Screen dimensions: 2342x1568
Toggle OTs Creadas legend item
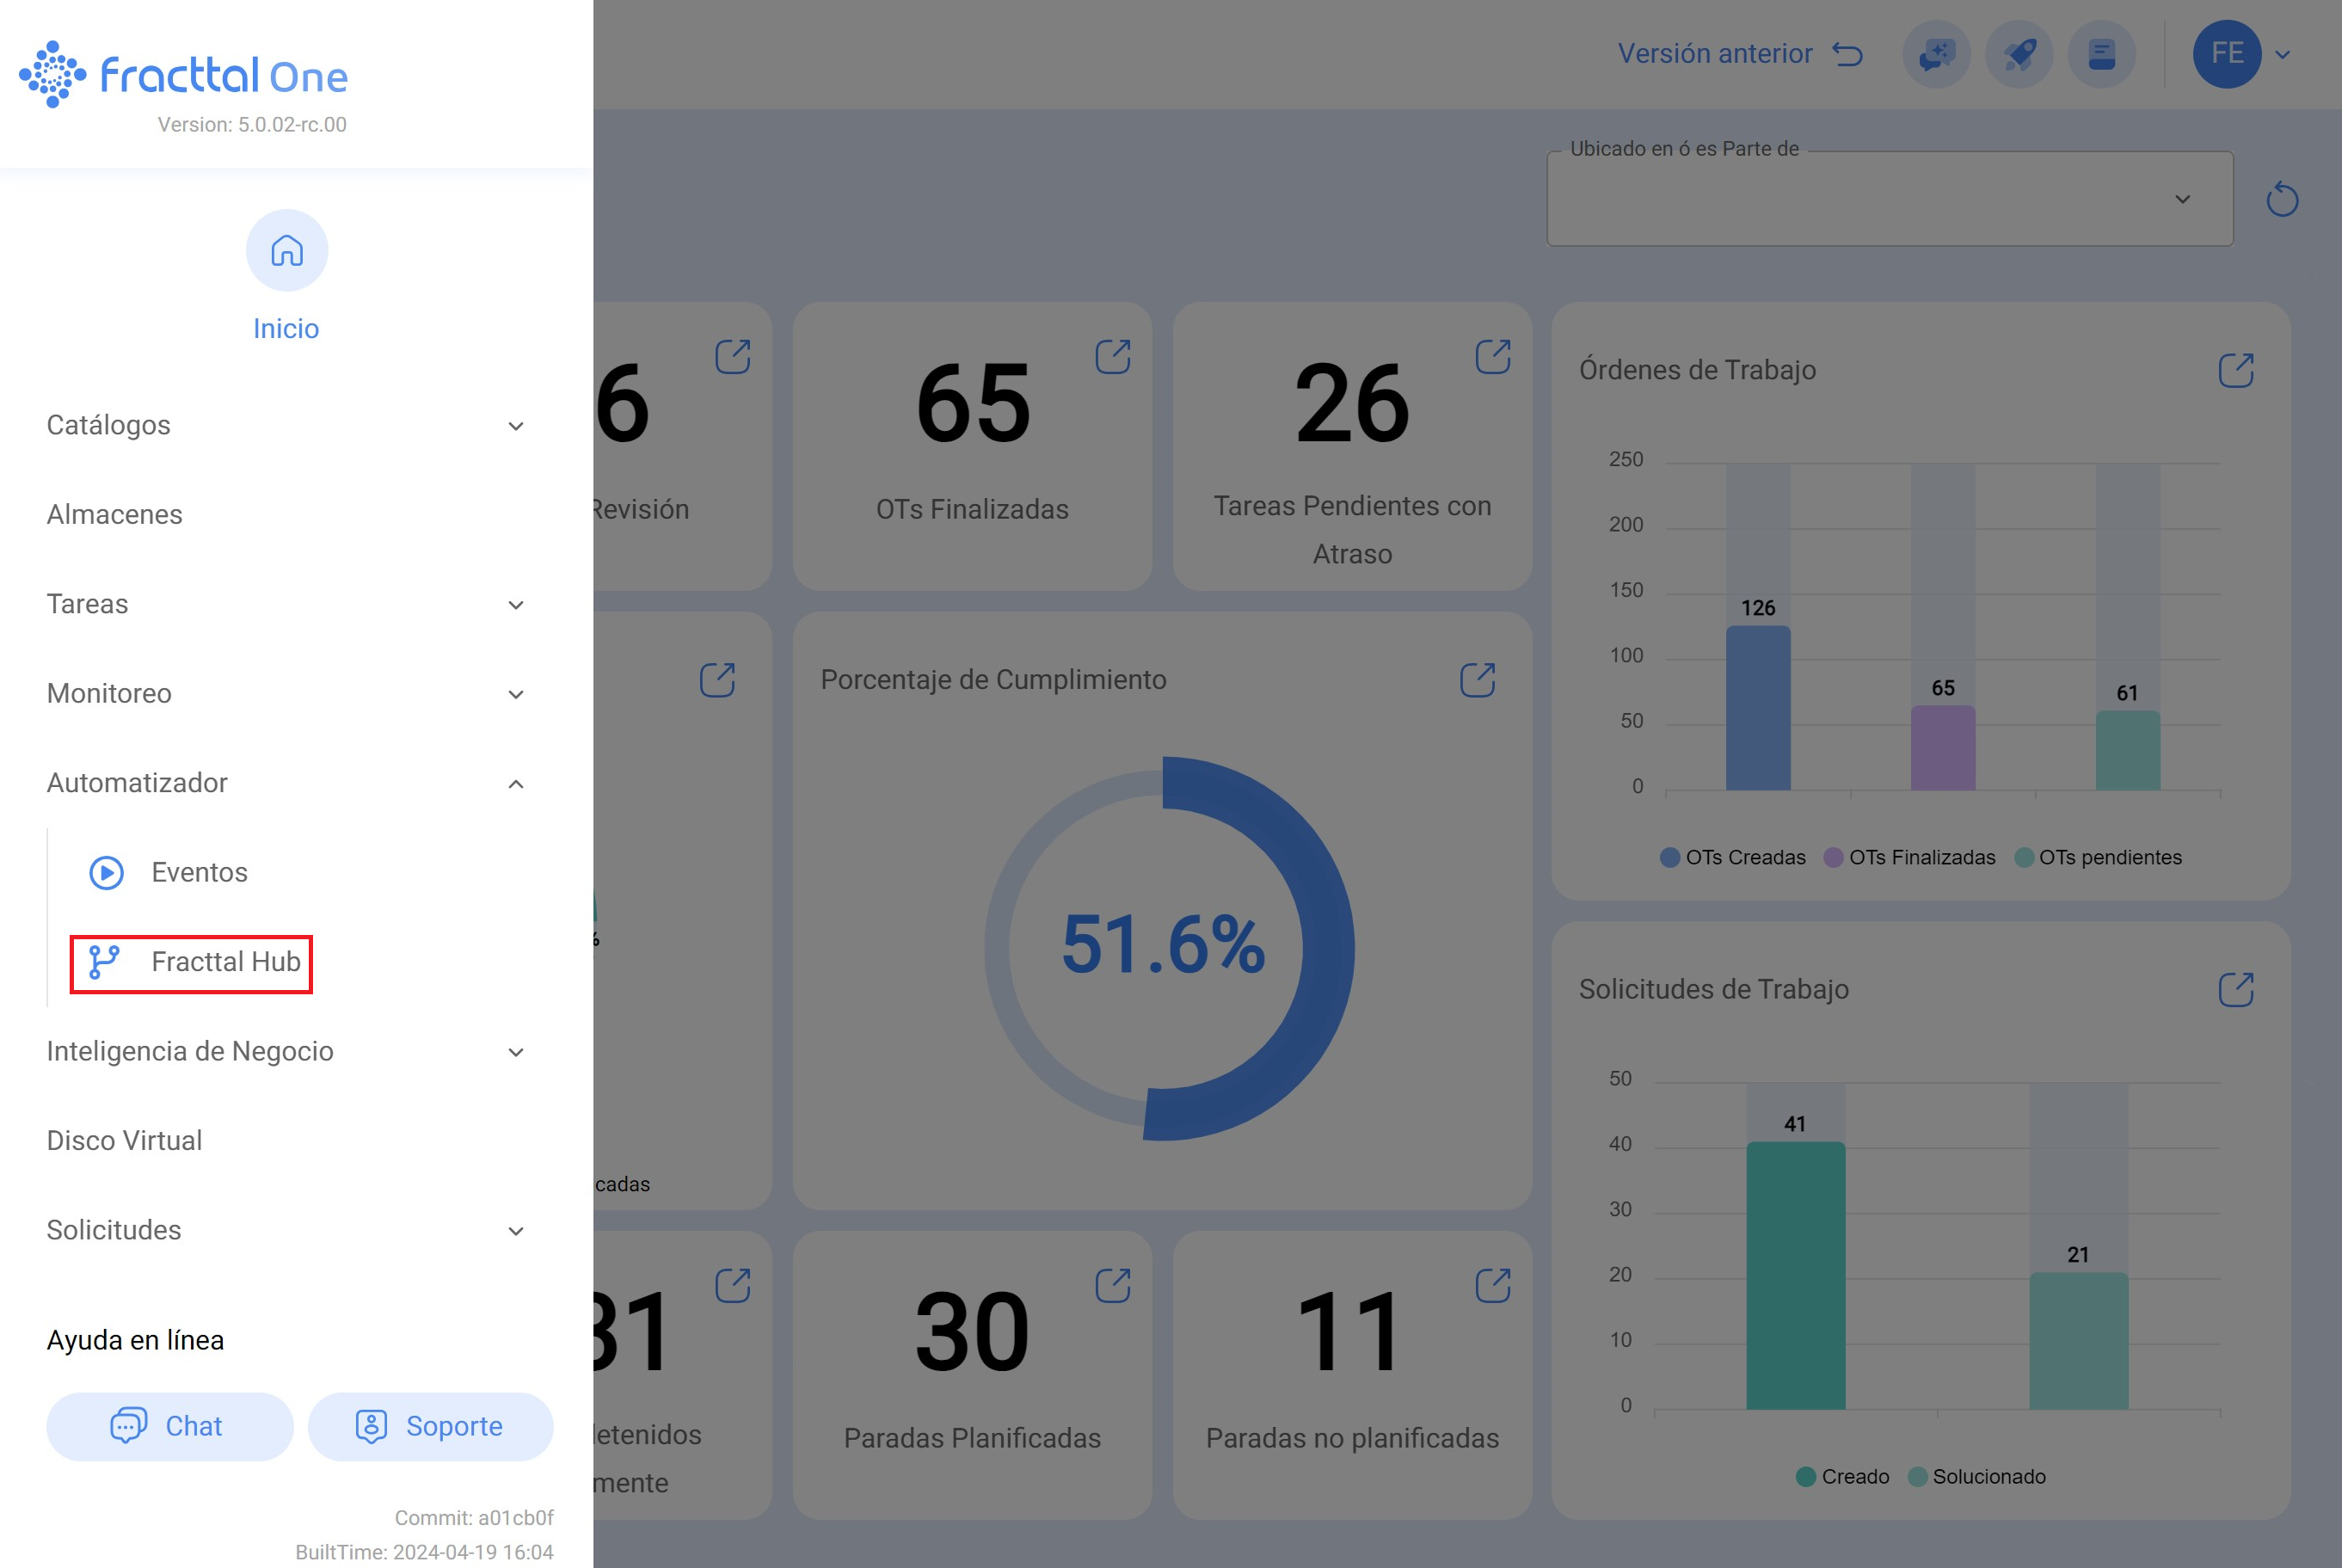[x=1733, y=858]
